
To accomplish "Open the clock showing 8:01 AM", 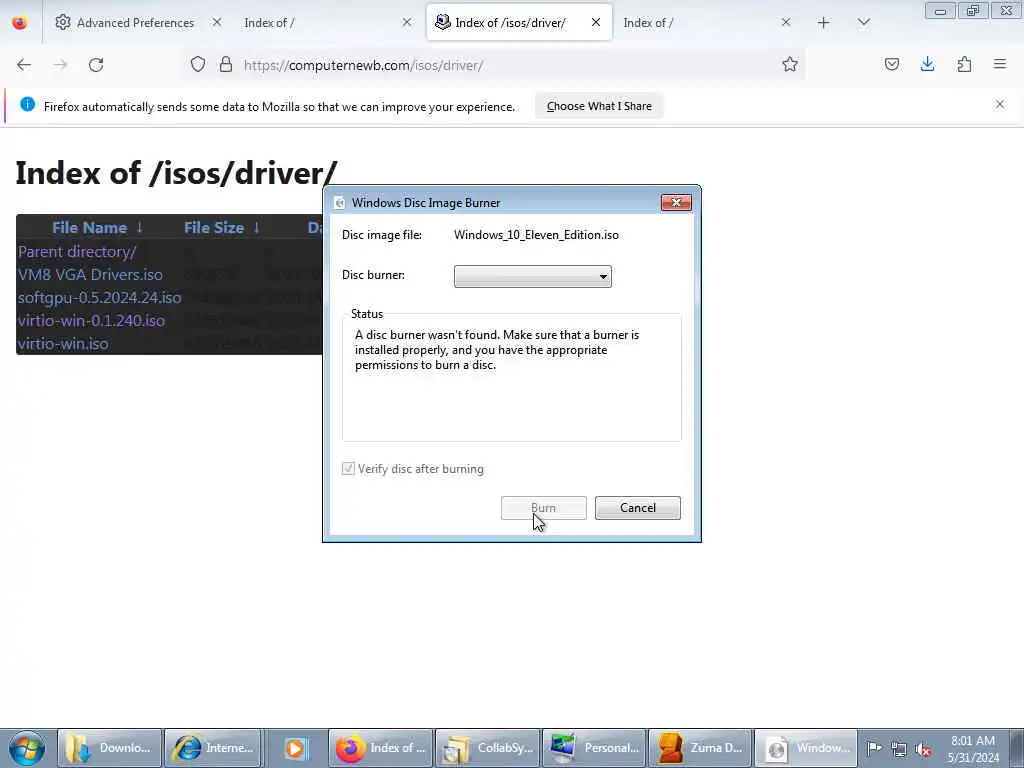I will 973,749.
